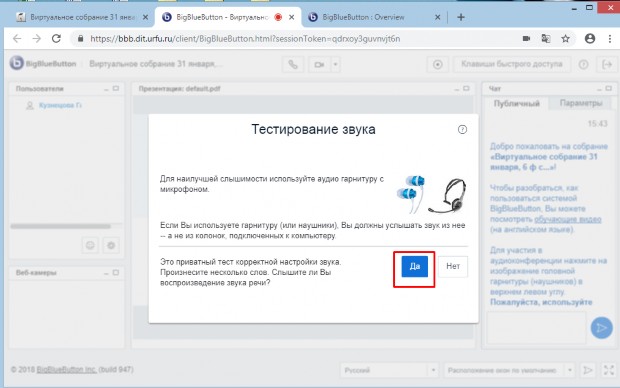The image size is (620, 388).
Task: Open the help icon in top toolbar
Action: coord(583,64)
